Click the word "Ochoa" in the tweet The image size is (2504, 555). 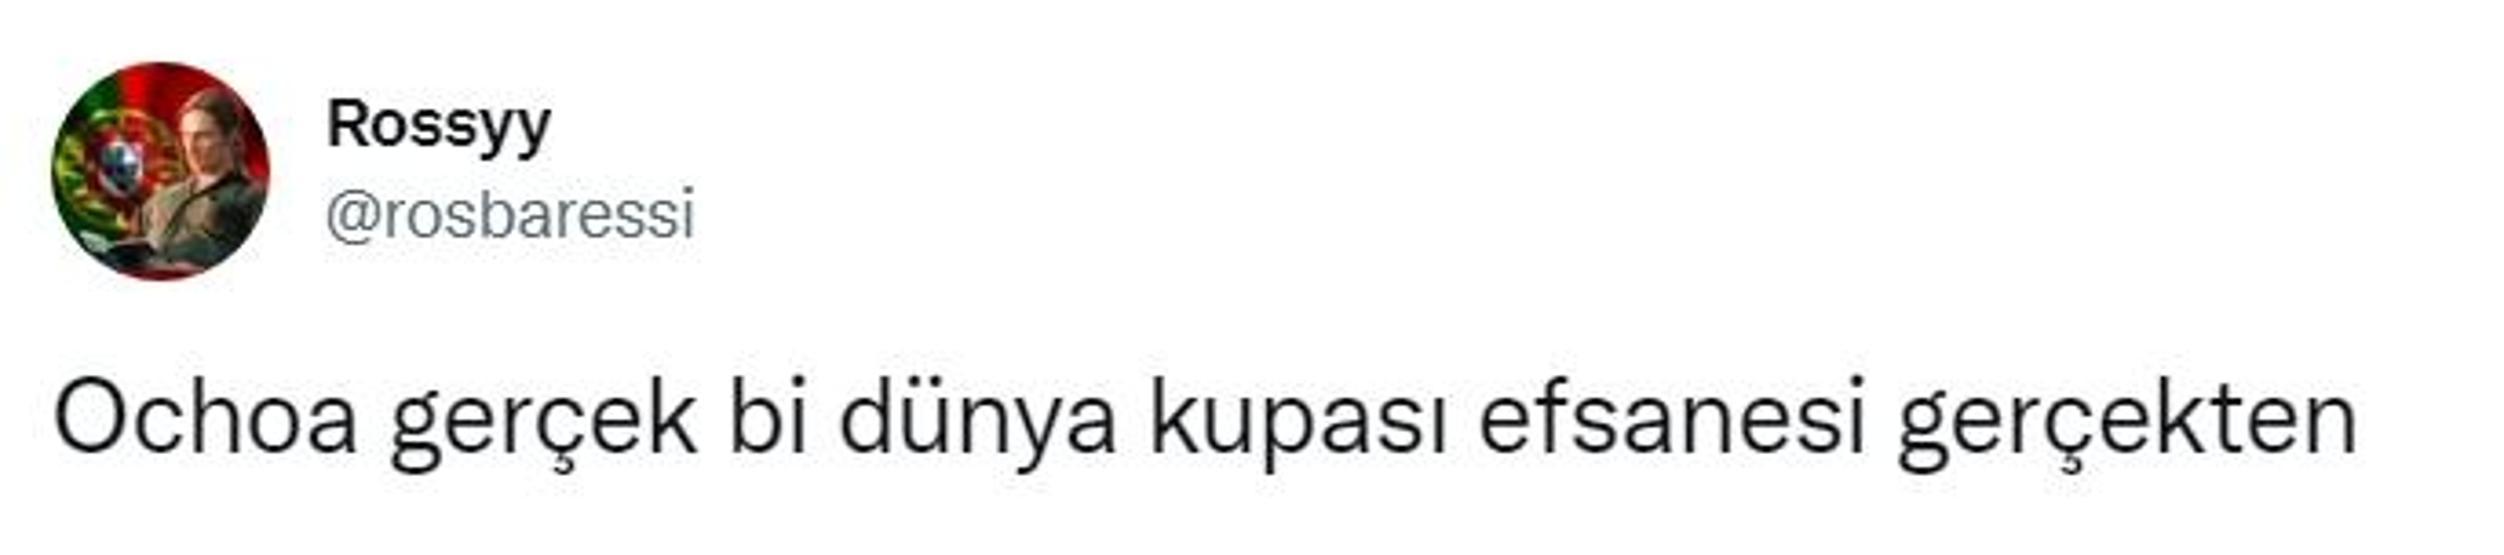205,416
